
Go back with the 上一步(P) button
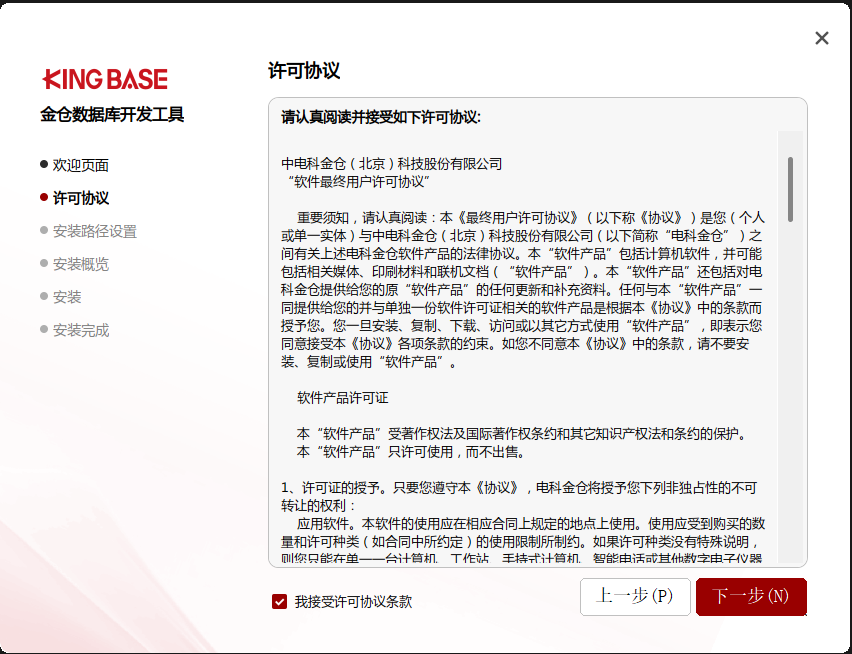click(x=635, y=596)
